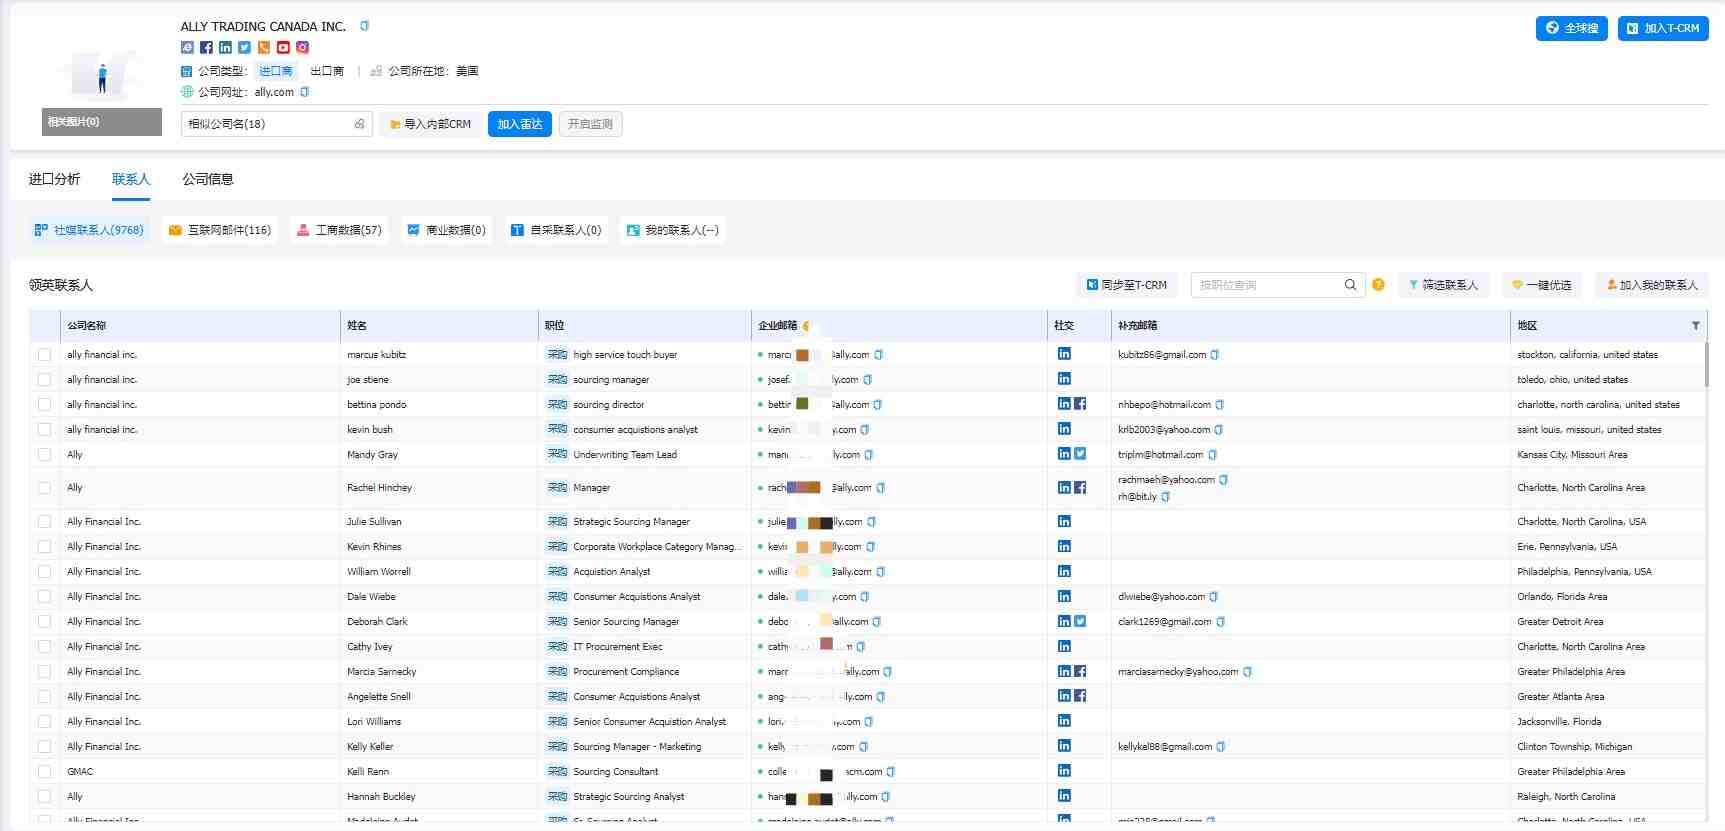Open the 我的联系人(--) sub-tab
Screen dimensions: 1725x831
coord(672,230)
